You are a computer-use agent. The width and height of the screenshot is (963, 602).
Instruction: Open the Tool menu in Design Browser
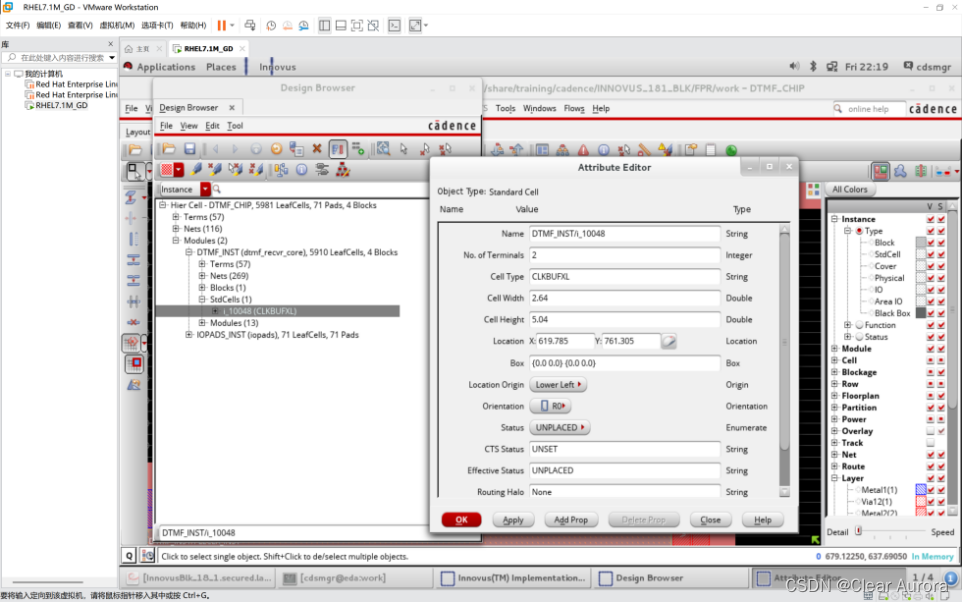point(235,126)
